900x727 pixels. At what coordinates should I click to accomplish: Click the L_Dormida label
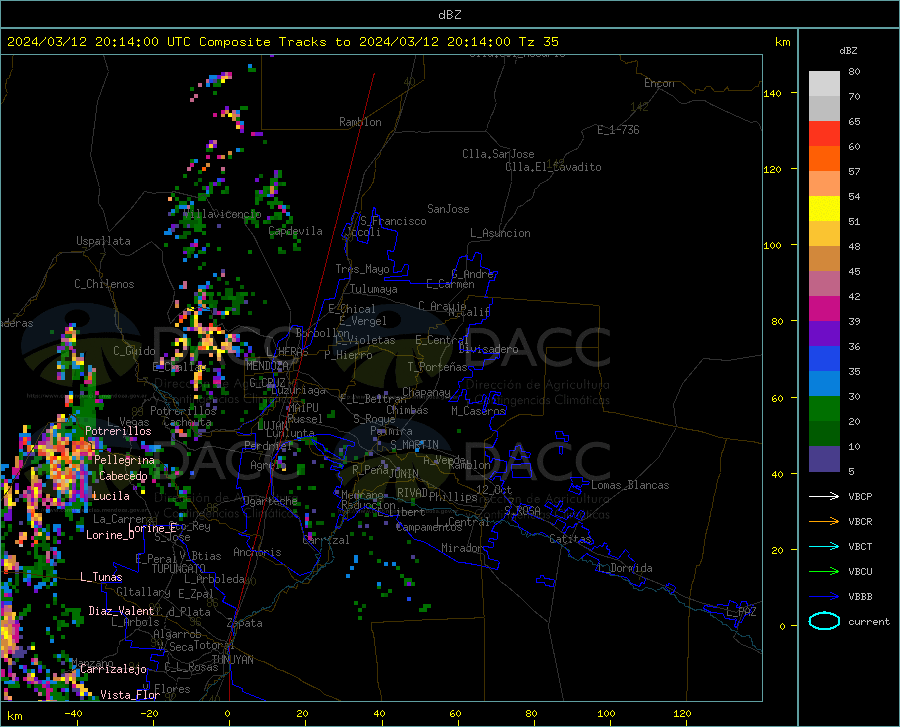click(624, 568)
